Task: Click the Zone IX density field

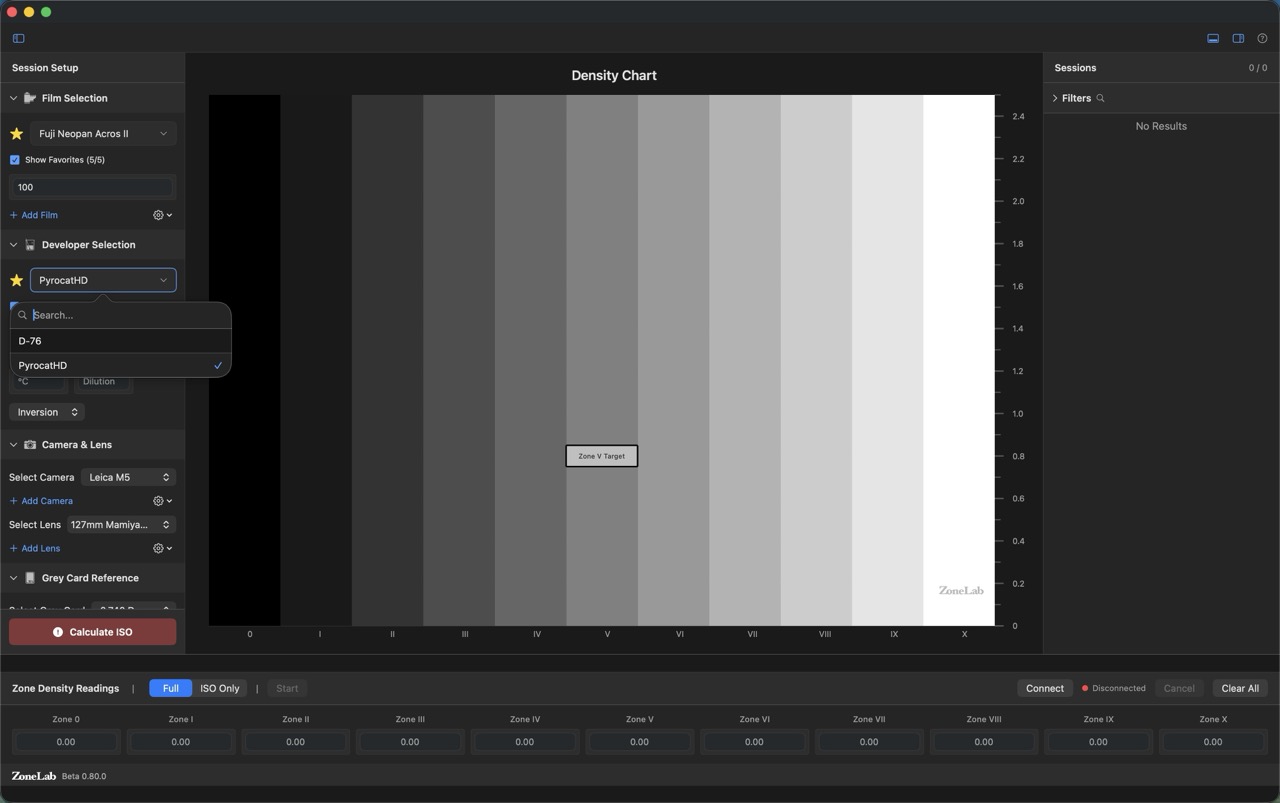Action: coord(1098,742)
